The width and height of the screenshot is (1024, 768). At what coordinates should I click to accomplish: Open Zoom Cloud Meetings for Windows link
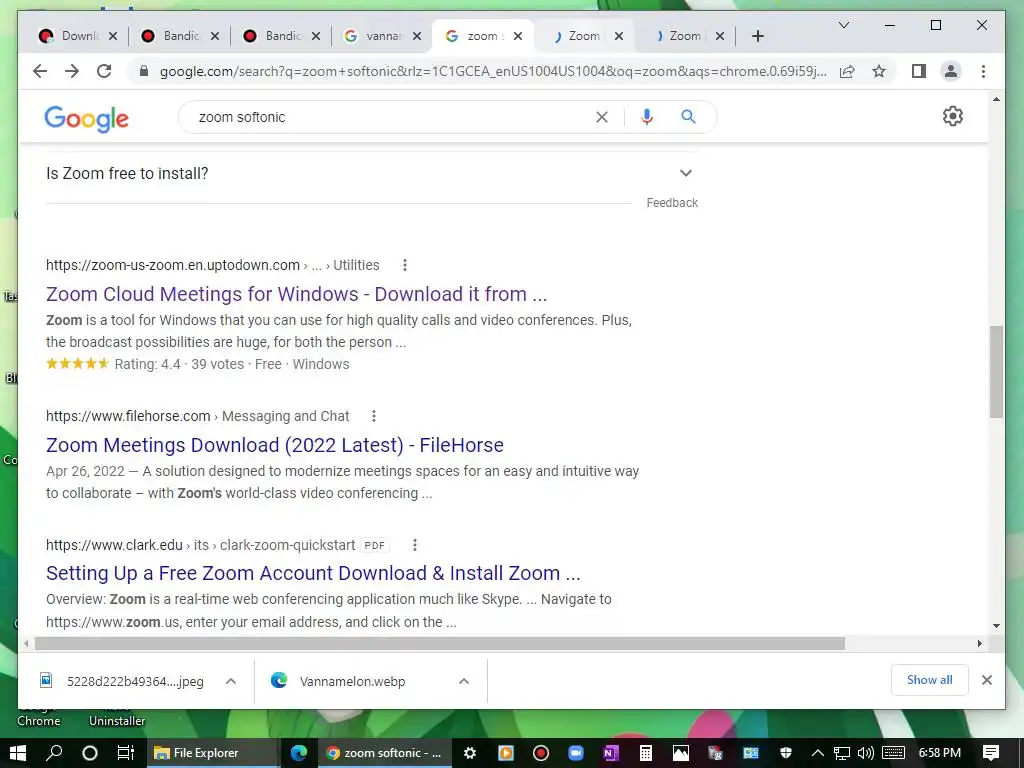296,294
